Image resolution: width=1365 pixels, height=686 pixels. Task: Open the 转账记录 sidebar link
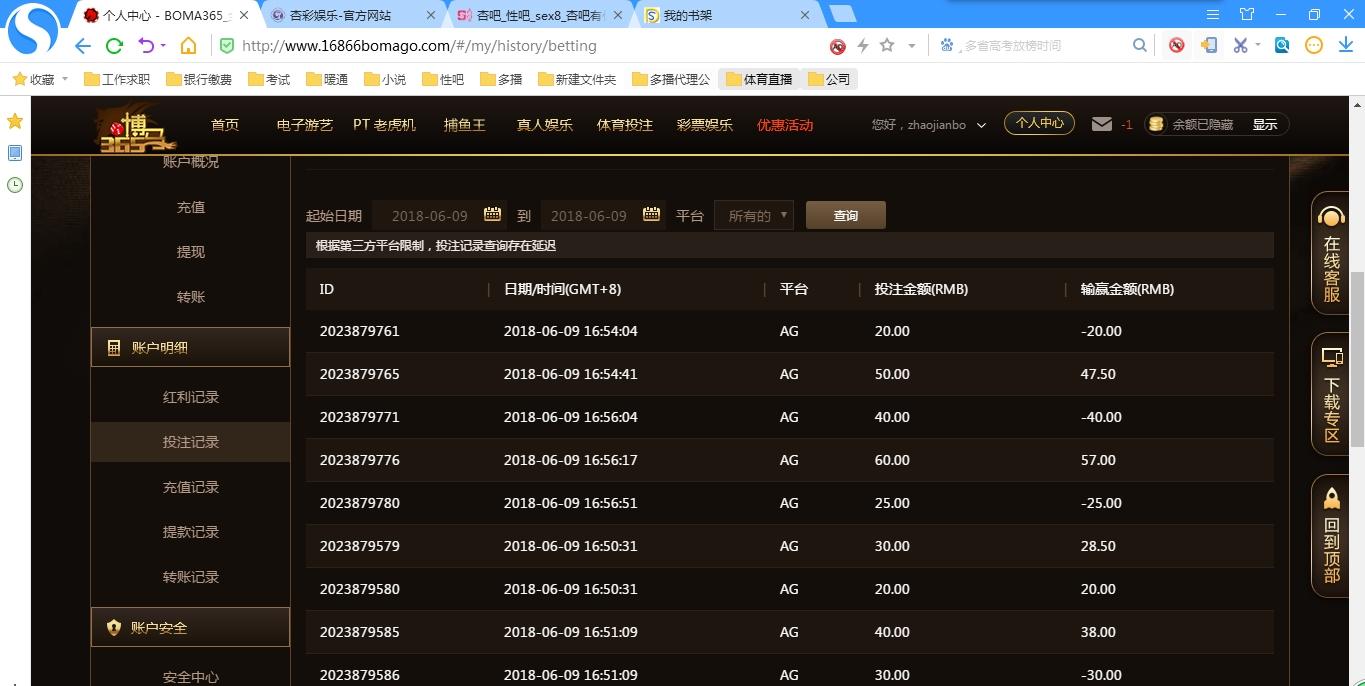pos(191,577)
